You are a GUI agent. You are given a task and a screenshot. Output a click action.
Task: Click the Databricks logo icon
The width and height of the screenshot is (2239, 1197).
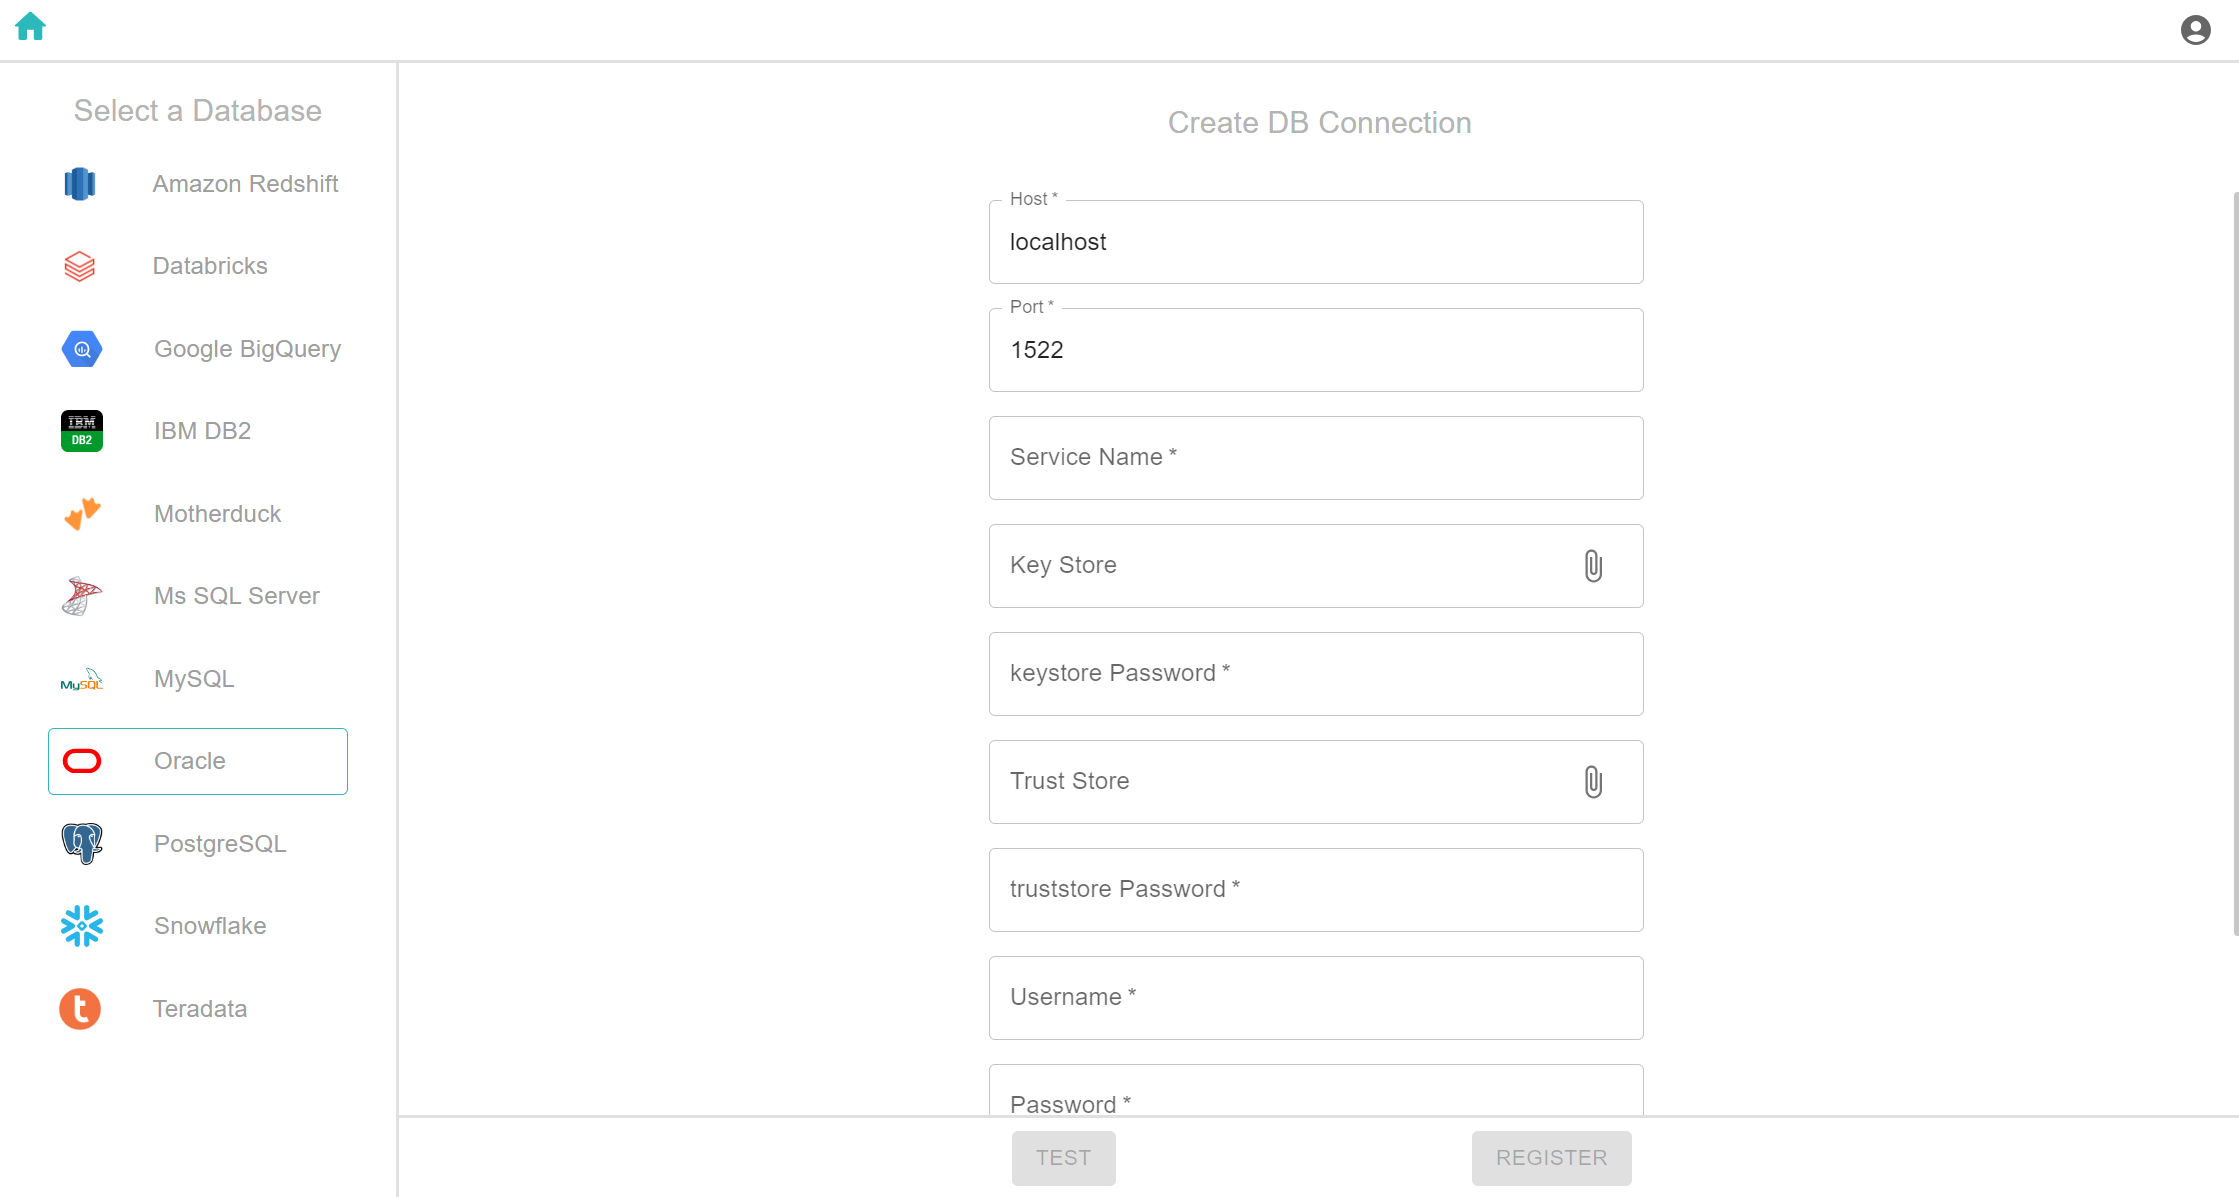point(80,266)
